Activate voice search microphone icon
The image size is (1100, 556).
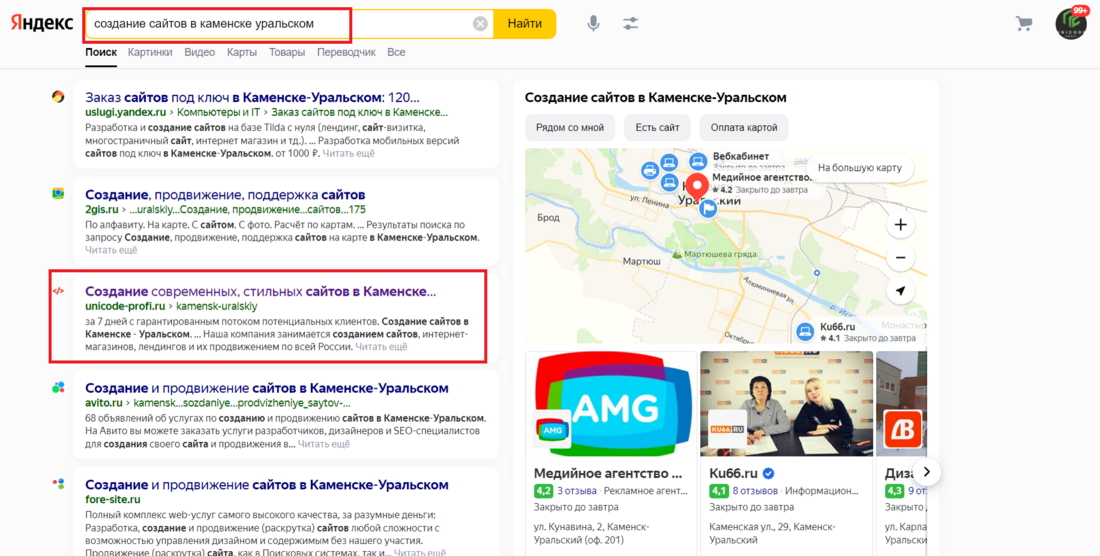(x=593, y=24)
